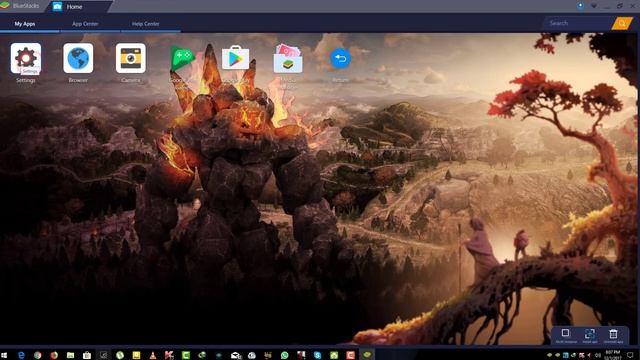The image size is (640, 360).
Task: Open the blue account icon in title bar
Action: 580,6
